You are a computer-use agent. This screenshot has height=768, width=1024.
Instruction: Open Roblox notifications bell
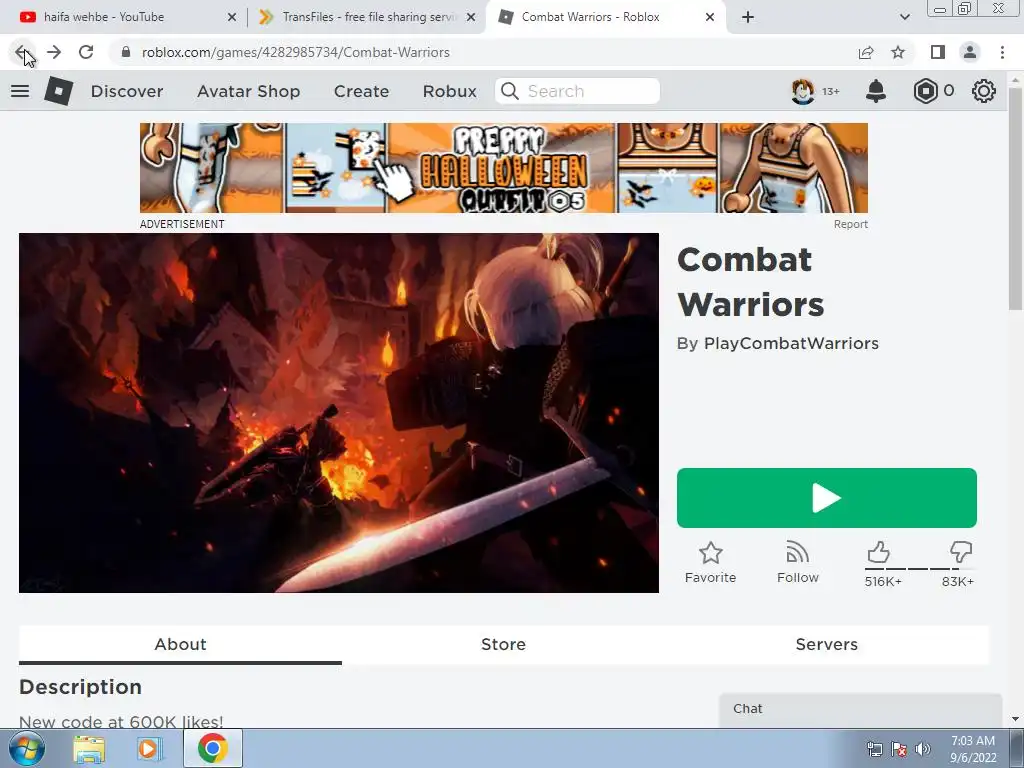point(876,91)
